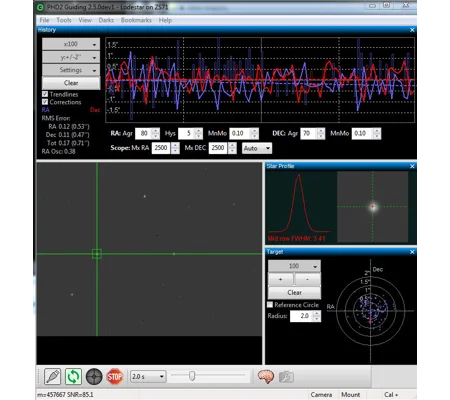This screenshot has height=400, width=450.
Task: Open the Tools menu
Action: pos(64,20)
